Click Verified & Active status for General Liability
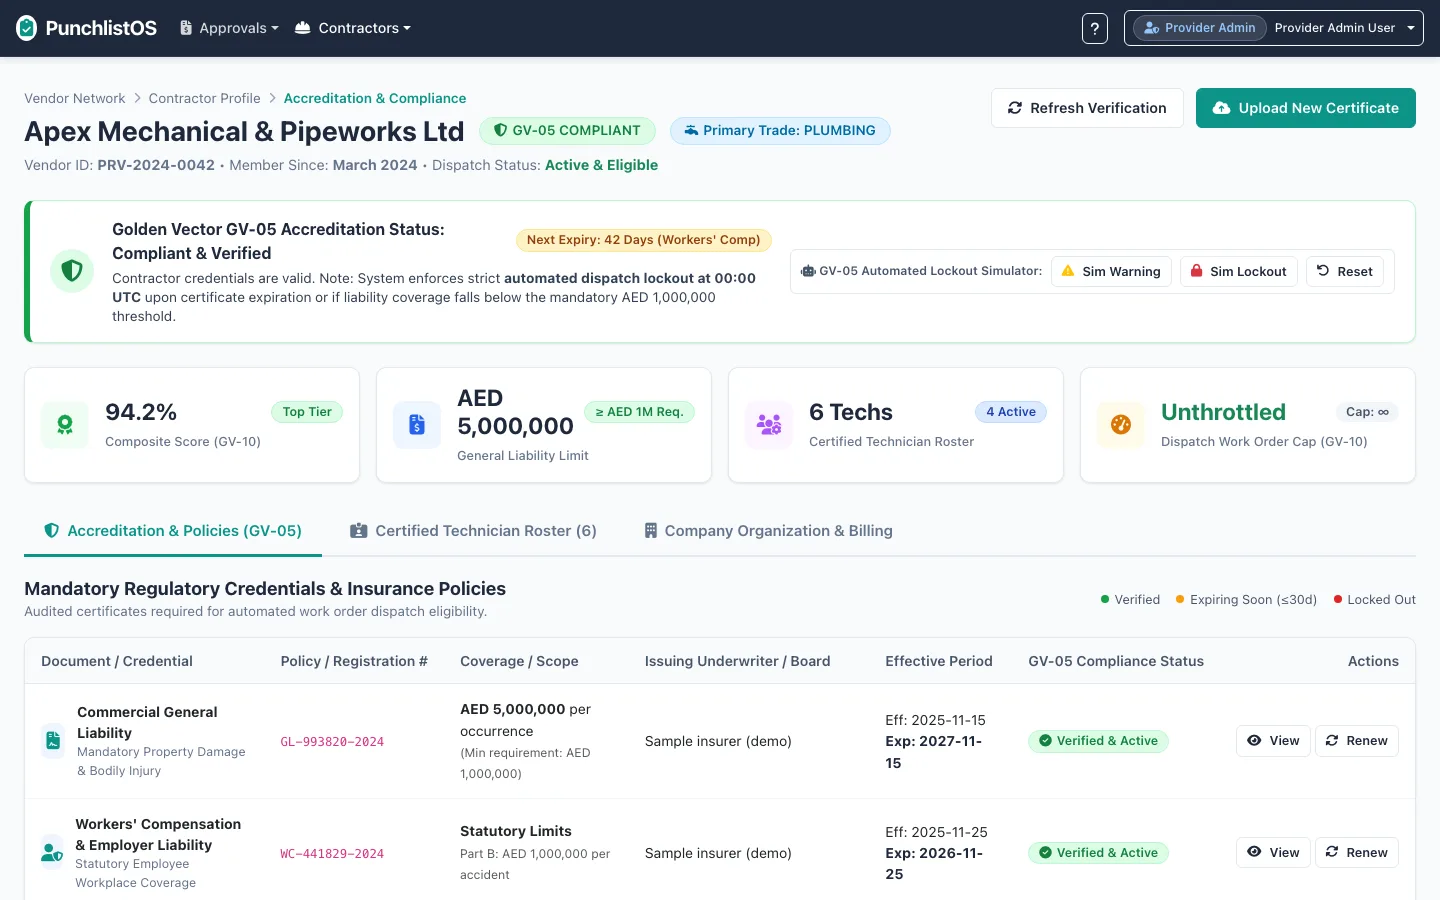The image size is (1440, 900). tap(1098, 741)
